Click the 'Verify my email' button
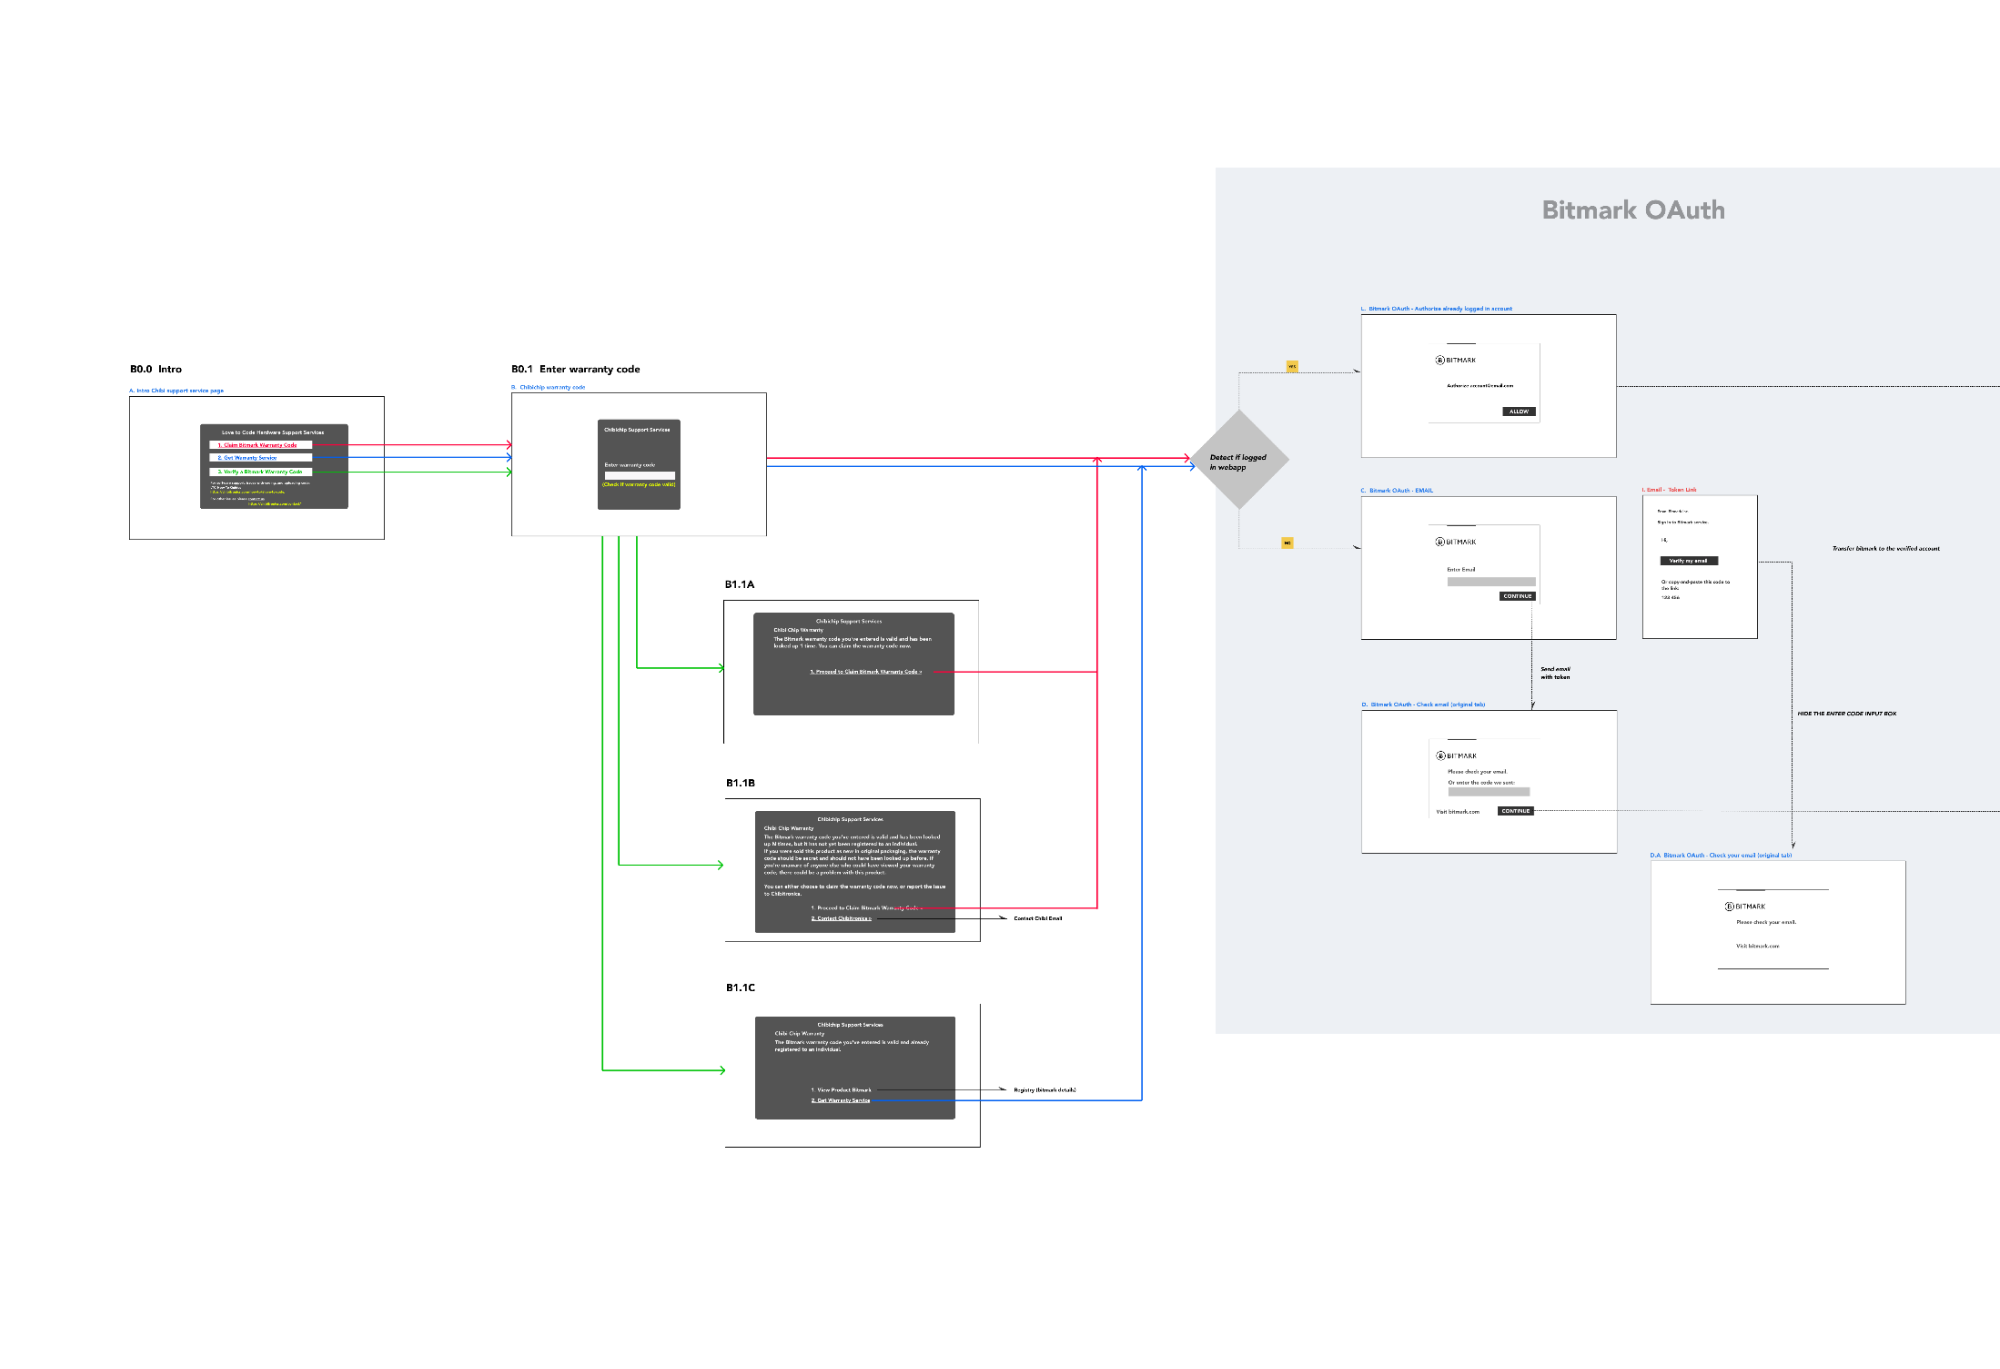This screenshot has width=2000, height=1369. [1688, 561]
